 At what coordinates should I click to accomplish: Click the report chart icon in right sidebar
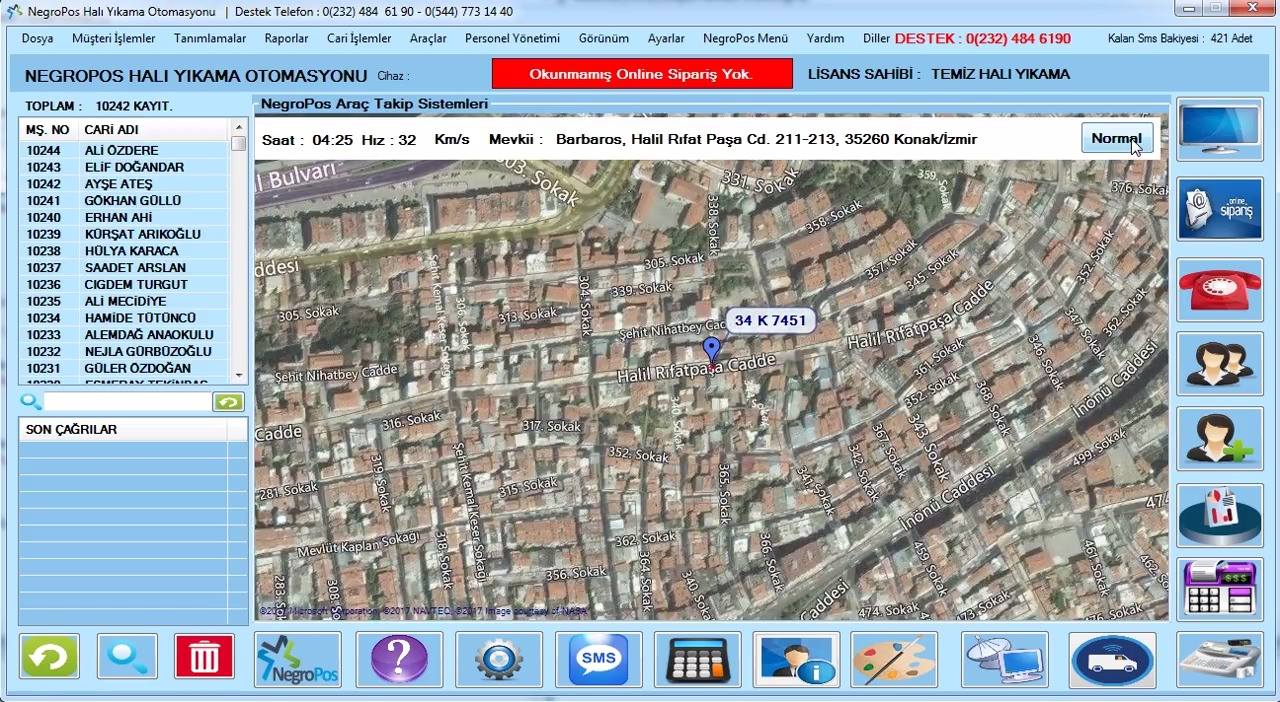click(1220, 514)
